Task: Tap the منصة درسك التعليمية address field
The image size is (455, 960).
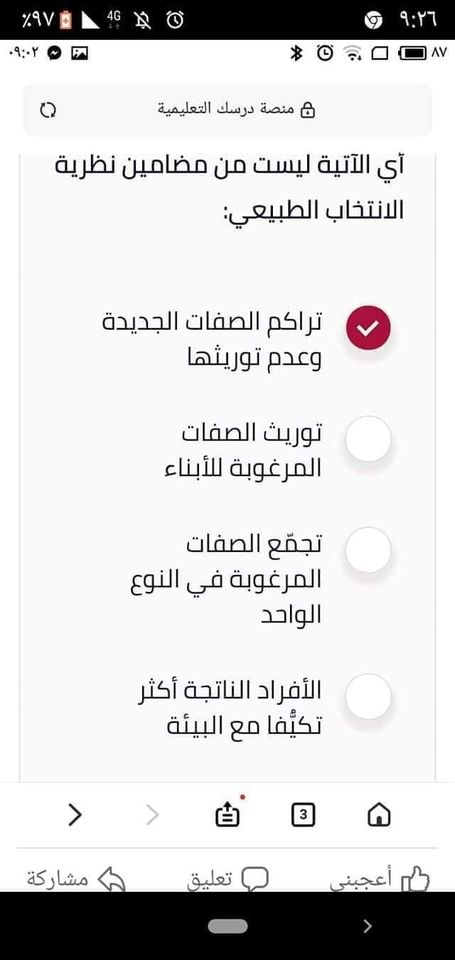Action: [x=227, y=110]
